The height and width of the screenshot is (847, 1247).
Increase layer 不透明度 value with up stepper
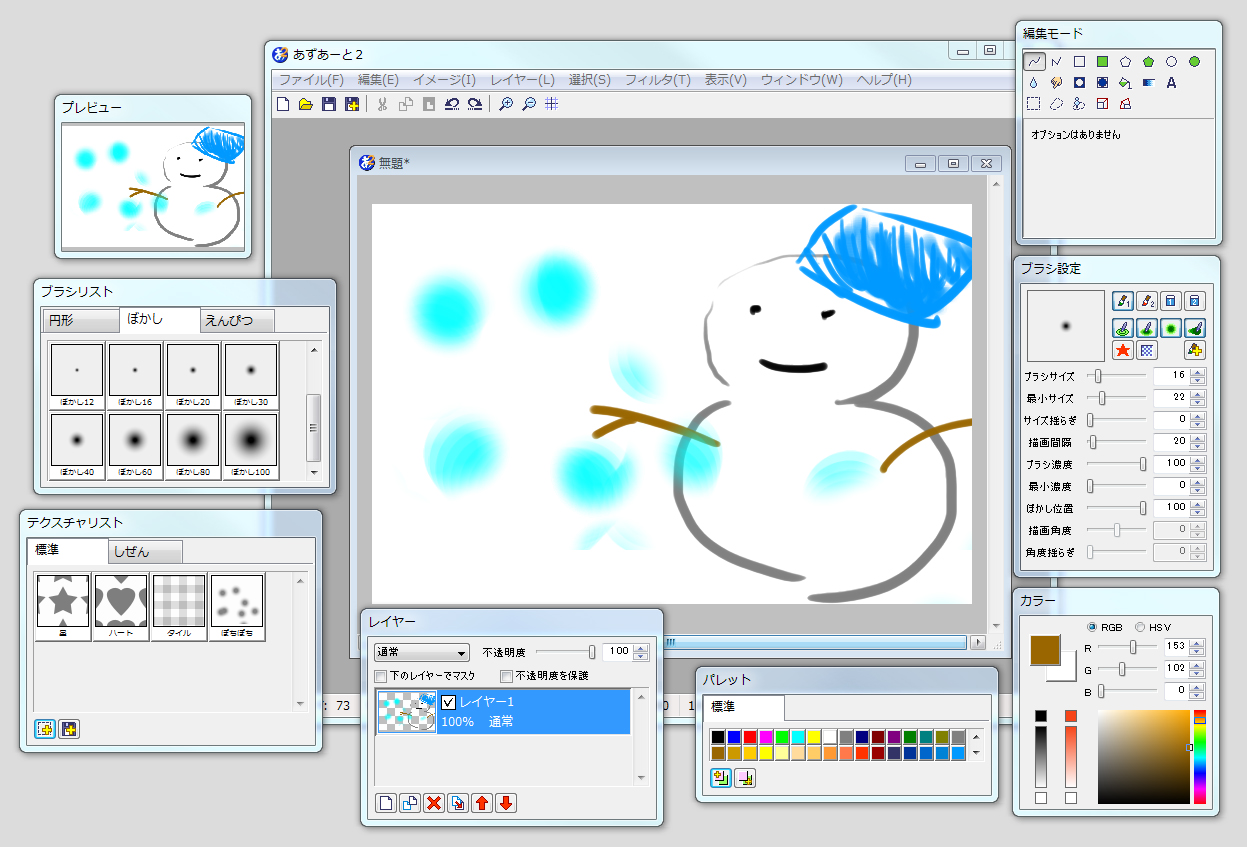[642, 647]
